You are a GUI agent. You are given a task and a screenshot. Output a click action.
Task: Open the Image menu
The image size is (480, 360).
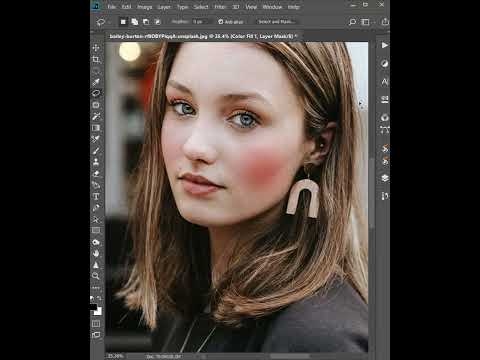pos(144,7)
